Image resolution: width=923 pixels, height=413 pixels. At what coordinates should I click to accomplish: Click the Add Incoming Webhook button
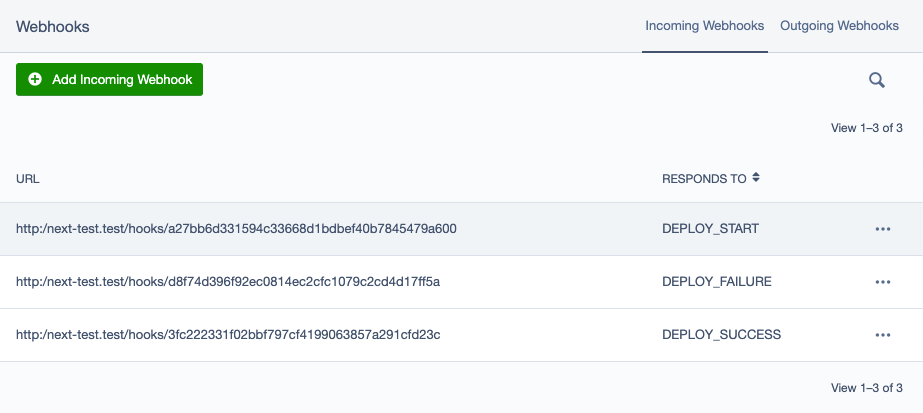(109, 79)
